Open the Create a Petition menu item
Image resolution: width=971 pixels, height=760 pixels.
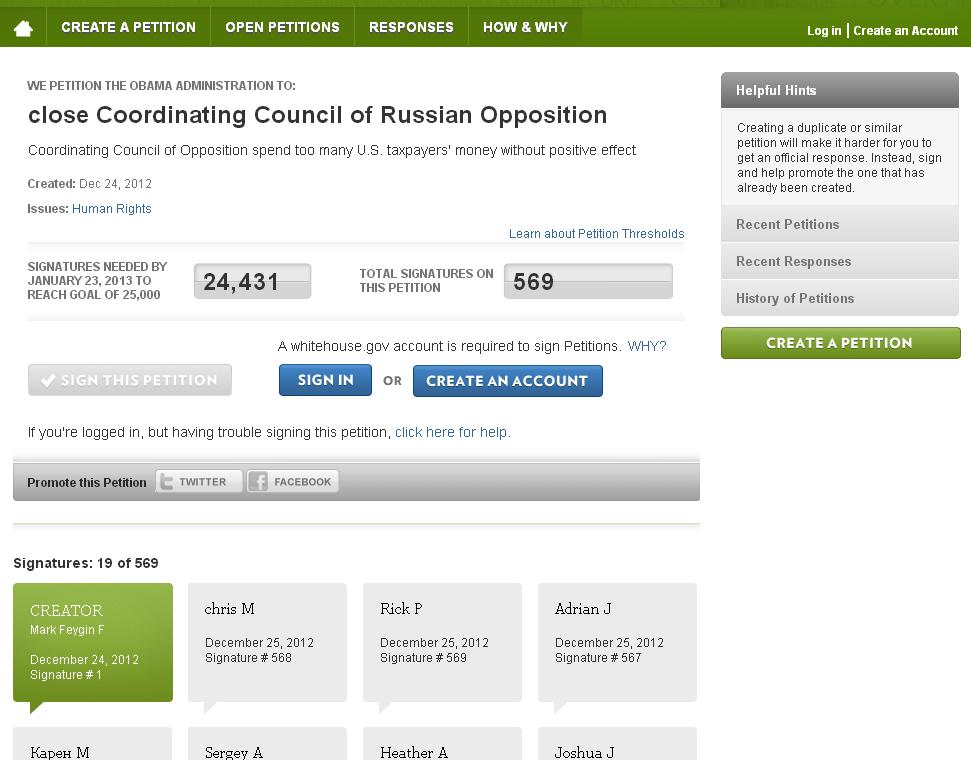pyautogui.click(x=128, y=27)
